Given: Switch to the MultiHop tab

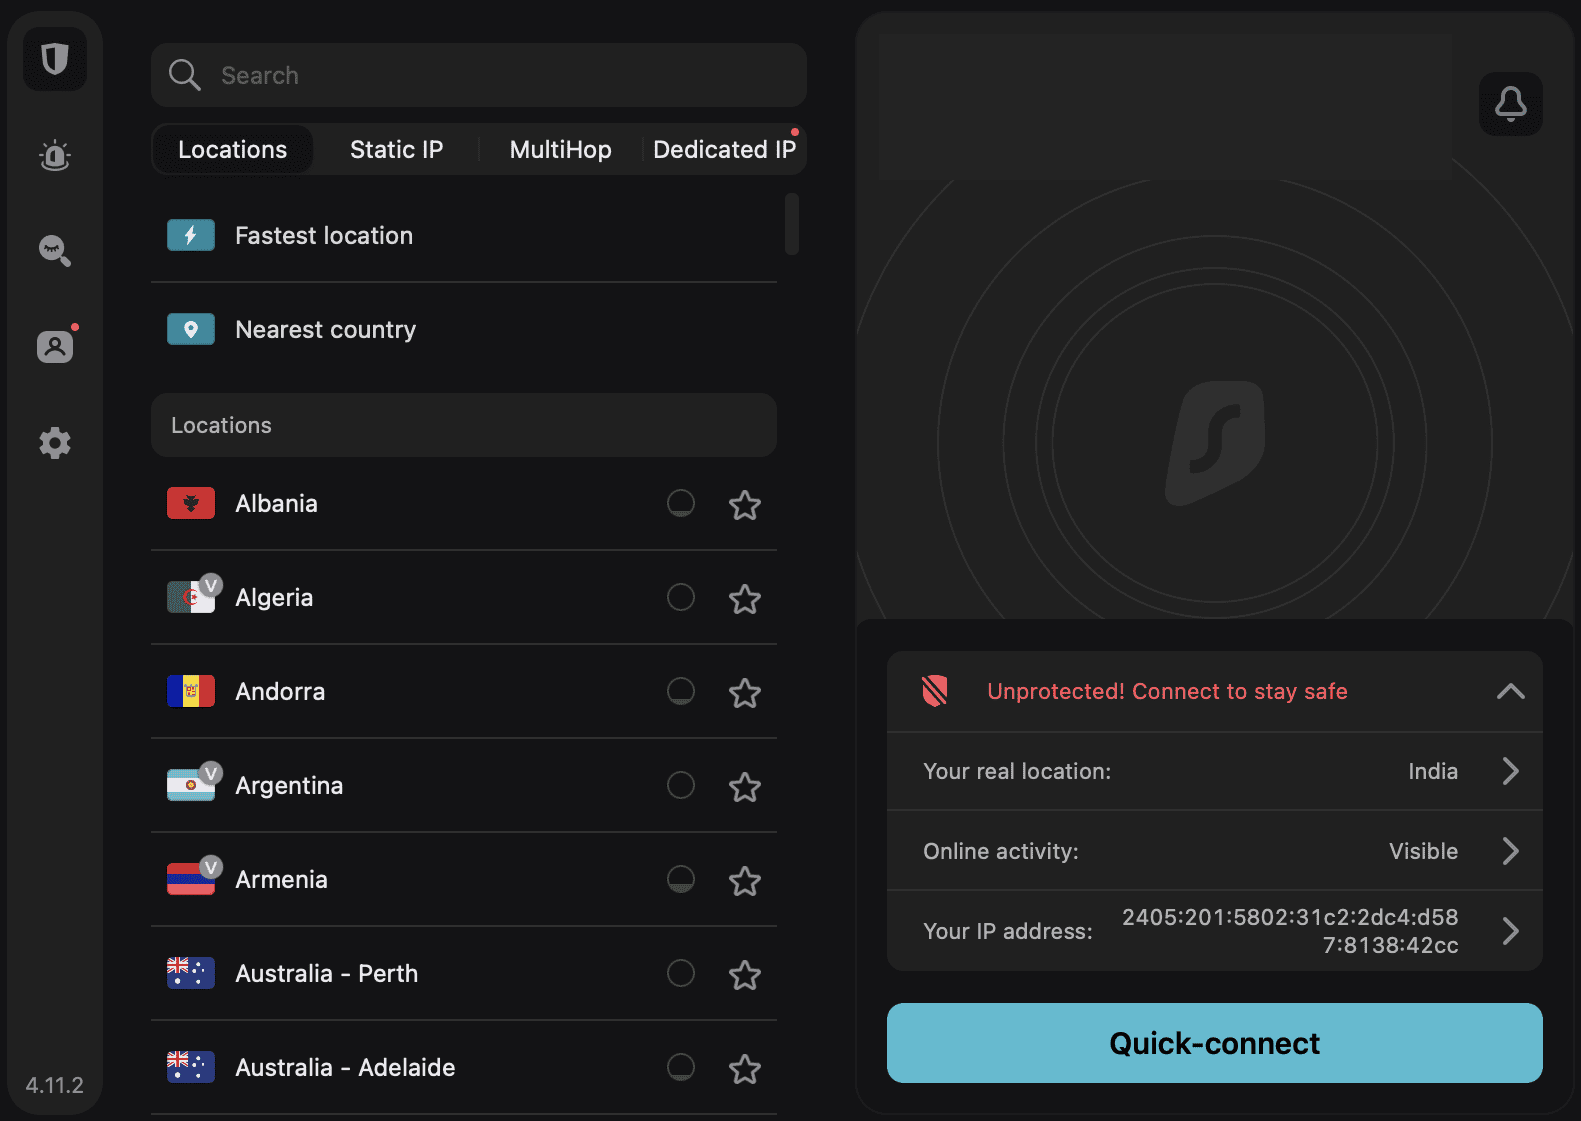Looking at the screenshot, I should click(x=560, y=150).
